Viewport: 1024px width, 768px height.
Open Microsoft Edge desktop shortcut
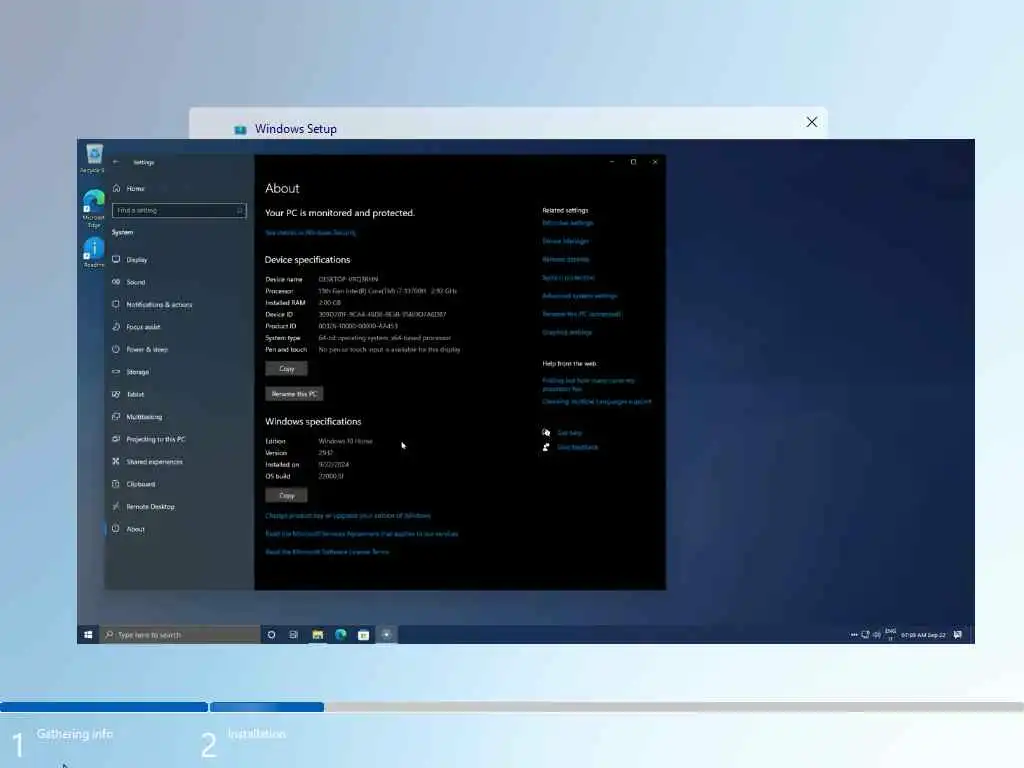click(93, 208)
